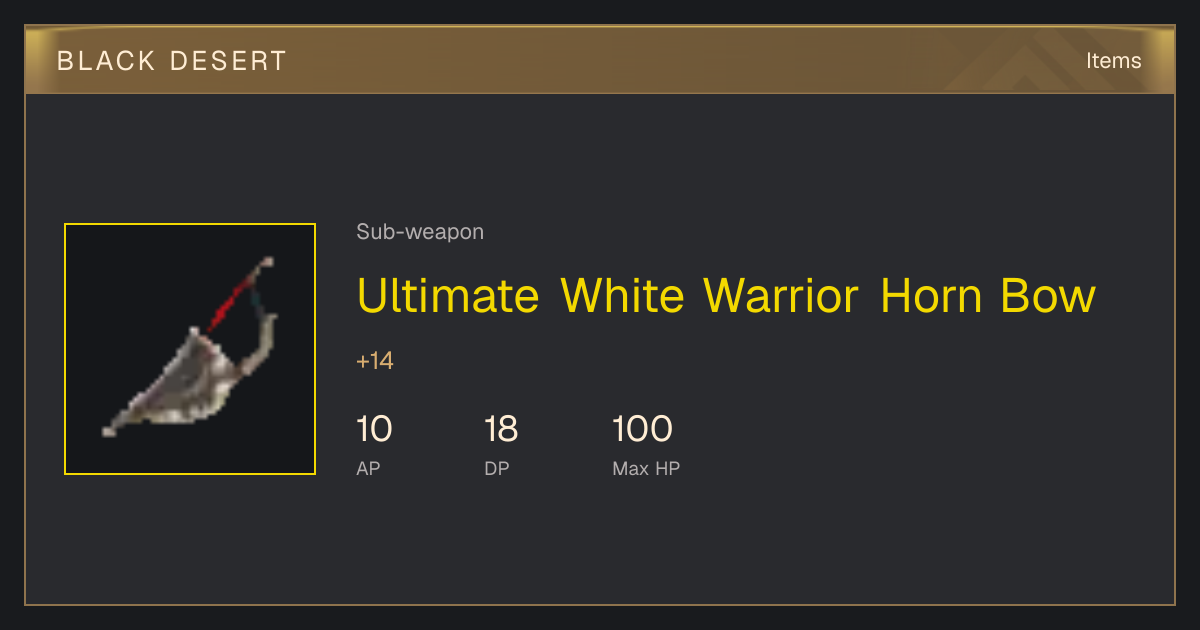Image resolution: width=1200 pixels, height=630 pixels.
Task: Click the word Ultimate in the title
Action: click(448, 296)
